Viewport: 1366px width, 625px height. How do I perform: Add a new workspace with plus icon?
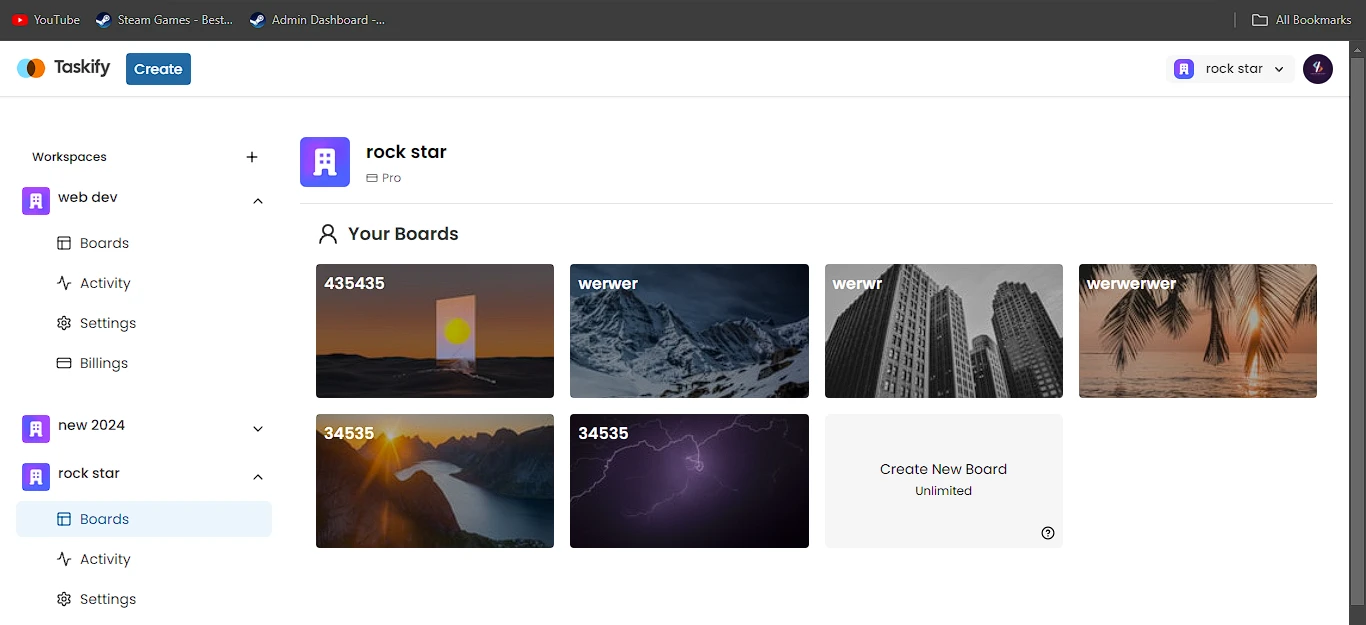click(252, 157)
